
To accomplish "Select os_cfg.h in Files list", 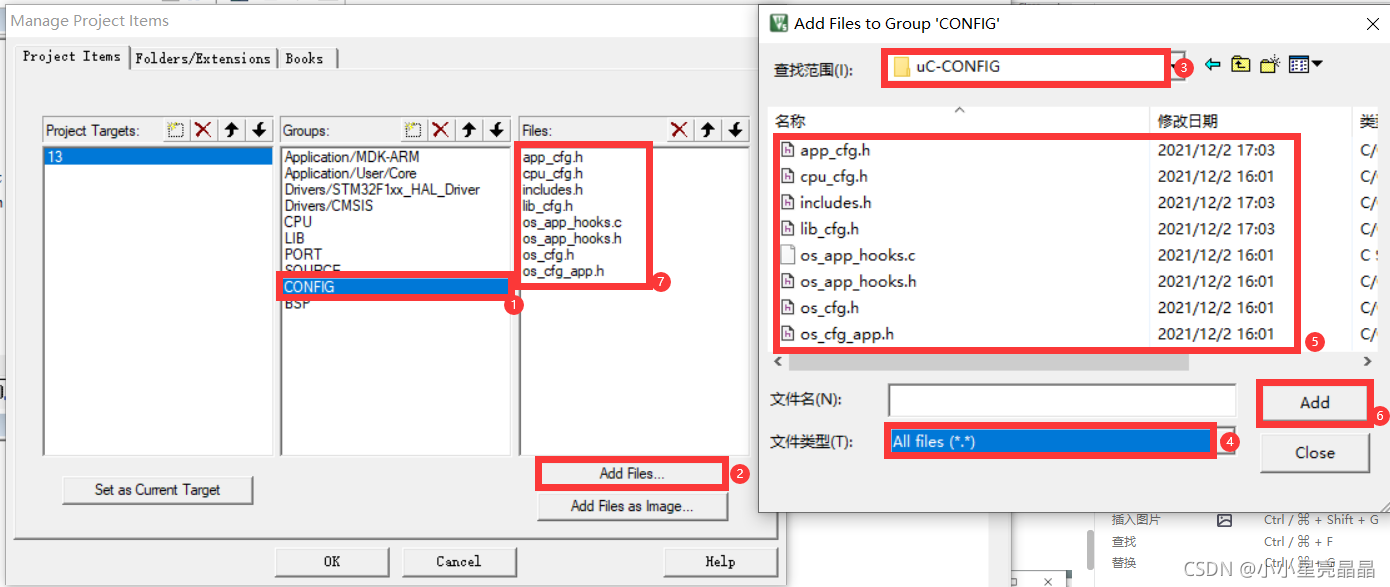I will (x=548, y=255).
